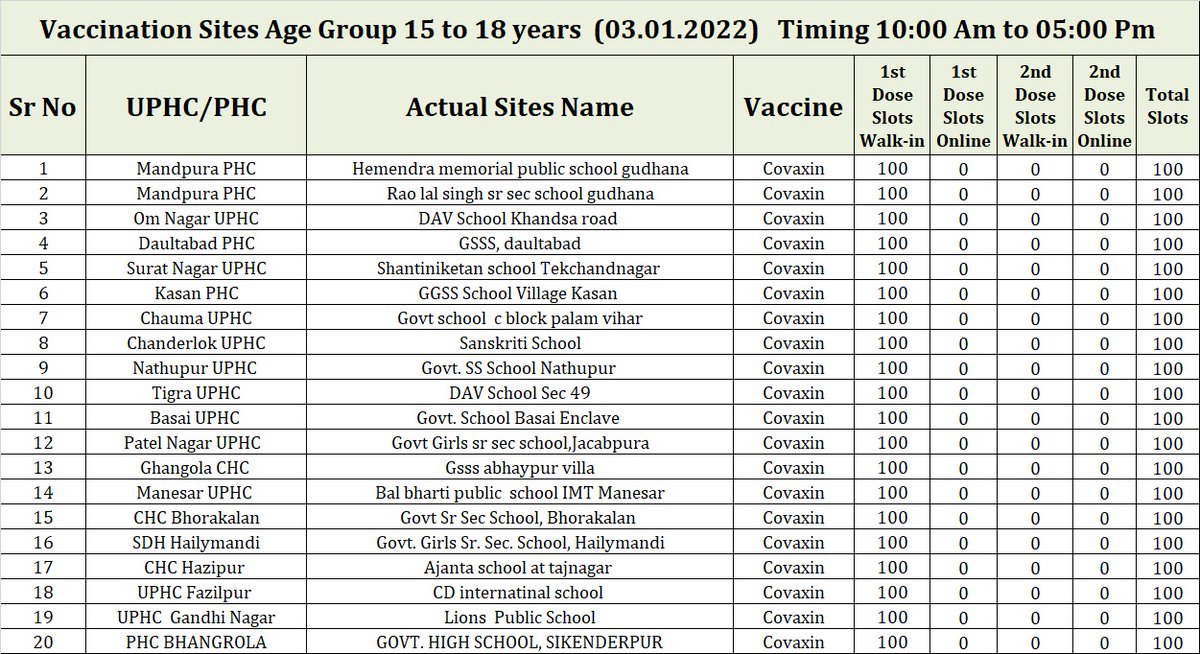This screenshot has width=1200, height=654.
Task: Select 'Tigra UPHC' cell
Action: pyautogui.click(x=196, y=394)
